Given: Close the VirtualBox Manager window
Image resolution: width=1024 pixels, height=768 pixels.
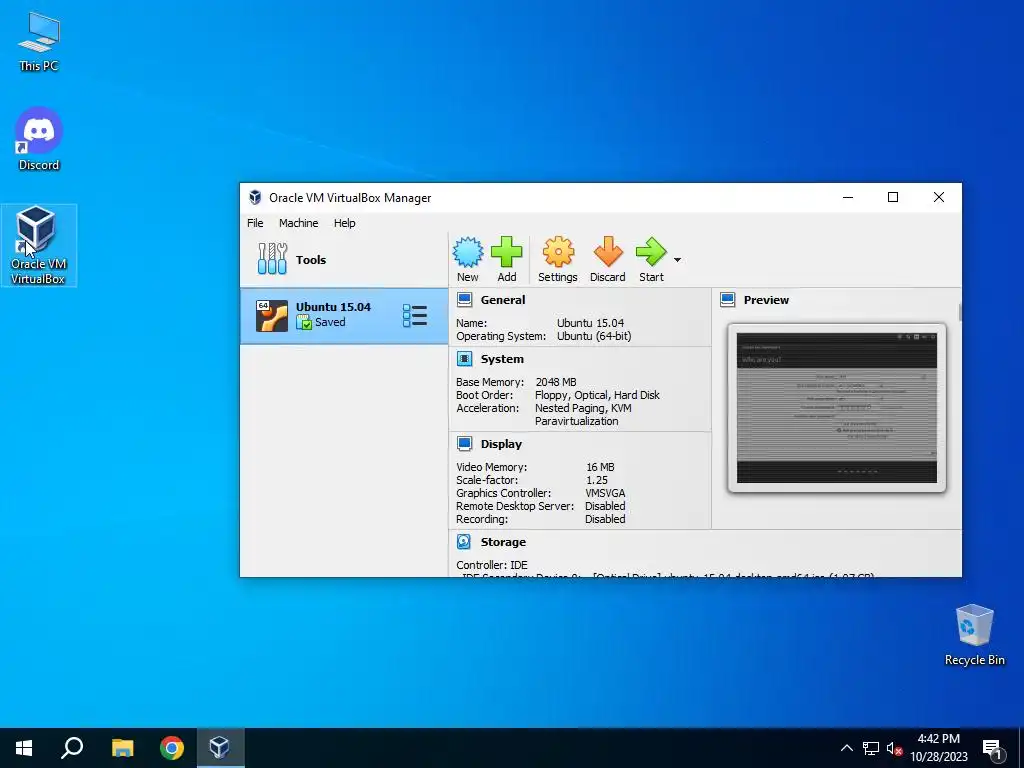Looking at the screenshot, I should coord(938,197).
